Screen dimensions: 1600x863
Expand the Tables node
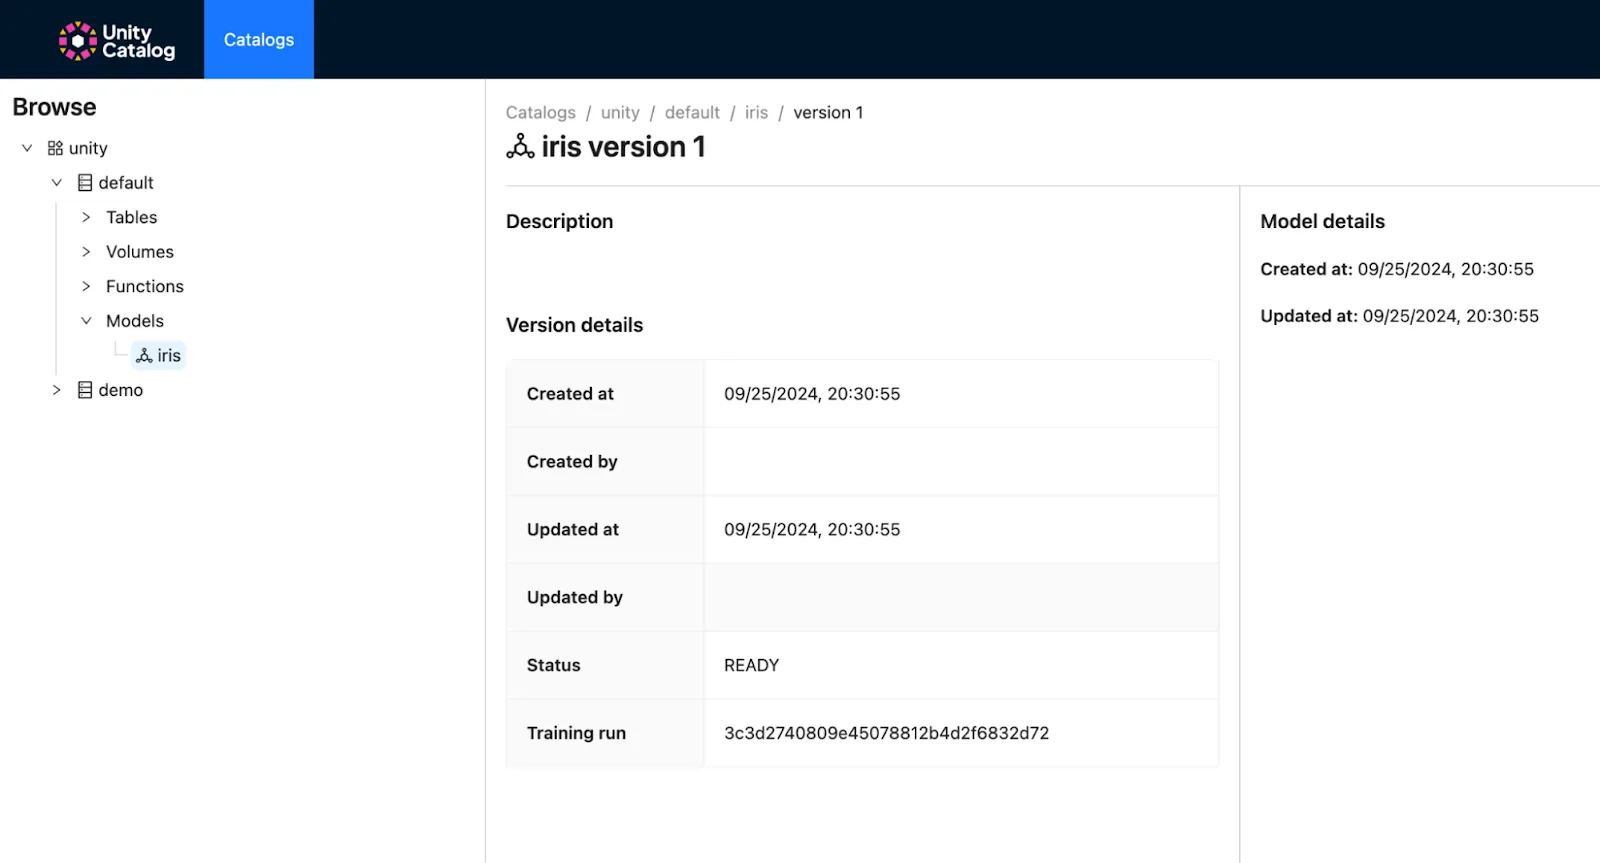86,217
